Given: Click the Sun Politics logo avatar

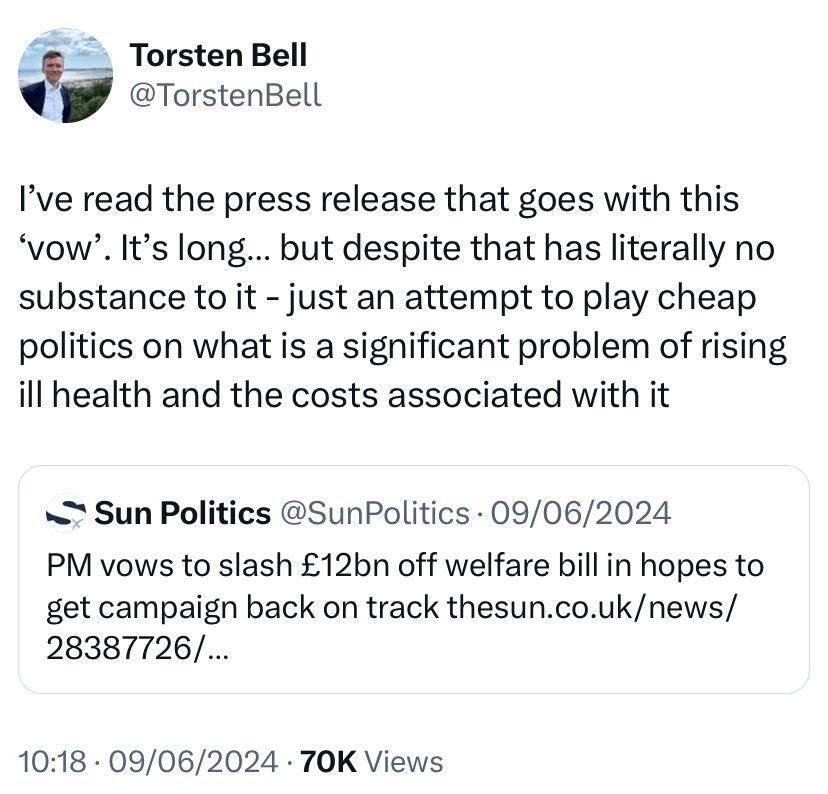Looking at the screenshot, I should pyautogui.click(x=66, y=514).
